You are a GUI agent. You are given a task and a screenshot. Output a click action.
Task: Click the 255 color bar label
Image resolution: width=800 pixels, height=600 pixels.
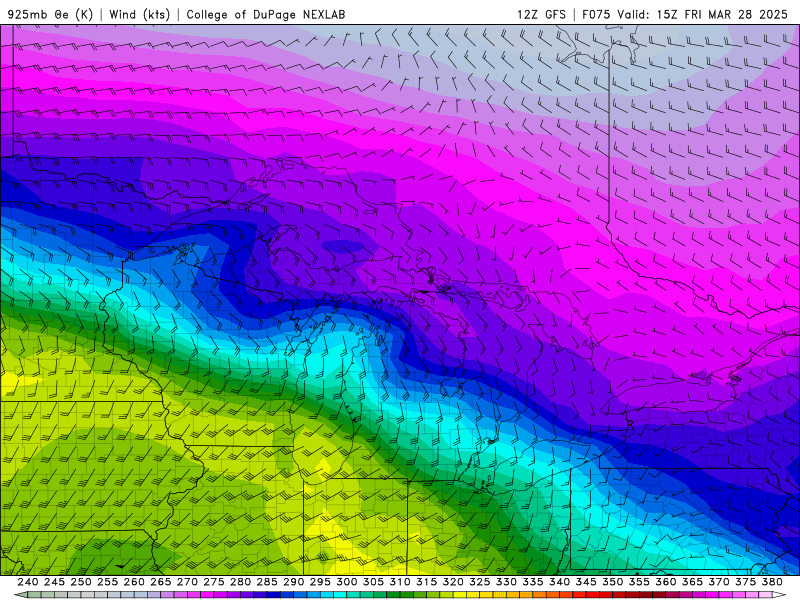click(107, 582)
